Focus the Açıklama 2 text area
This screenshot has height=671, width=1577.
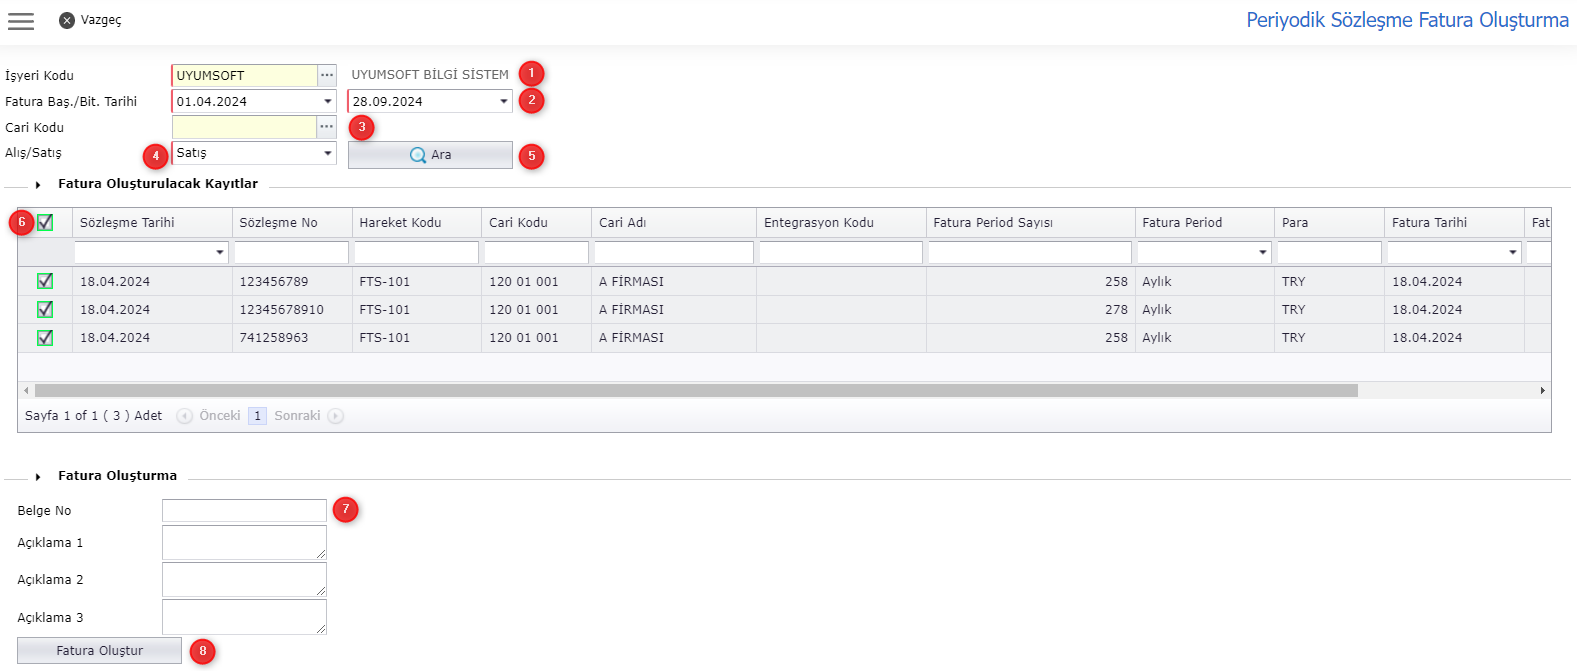[244, 580]
